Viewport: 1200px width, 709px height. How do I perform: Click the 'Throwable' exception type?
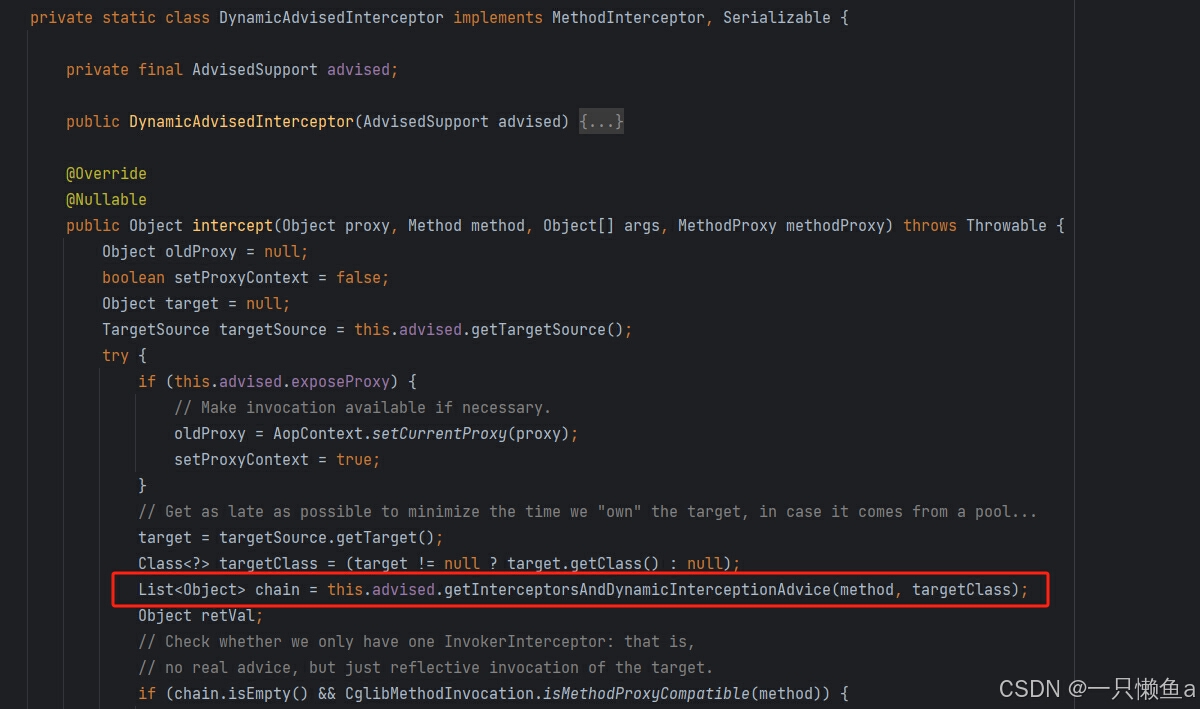pos(1006,226)
